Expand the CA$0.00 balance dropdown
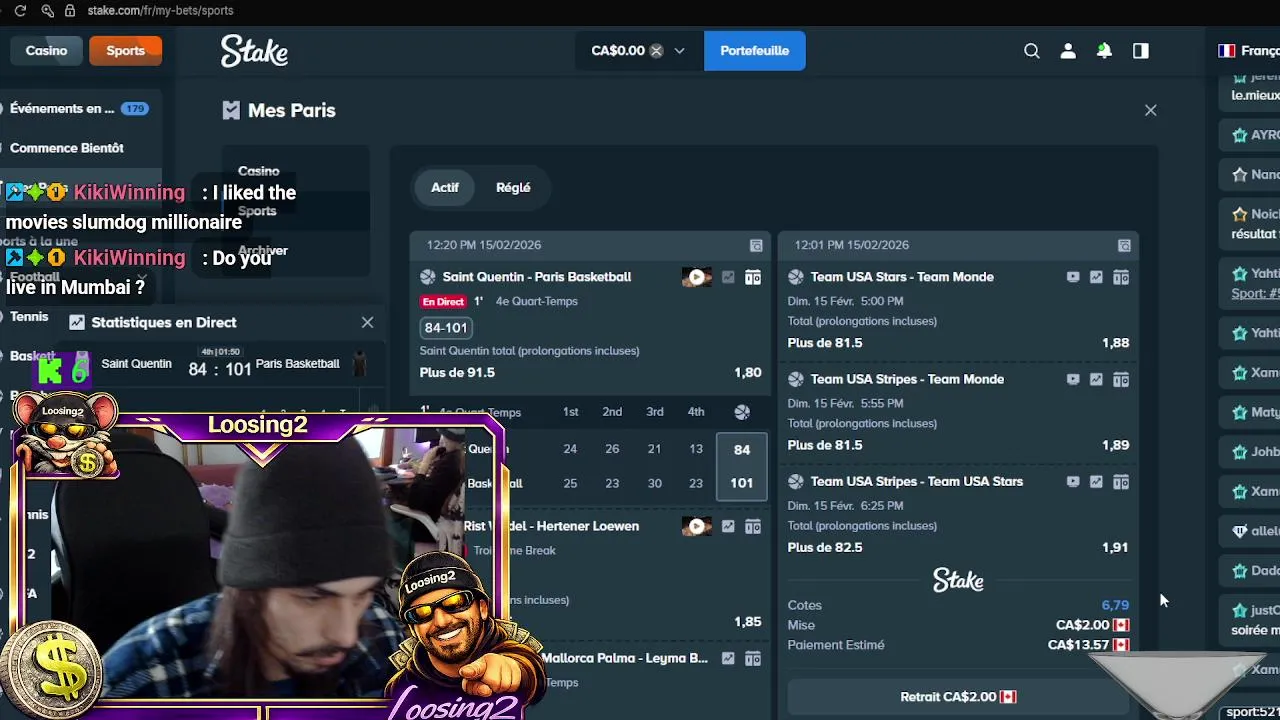This screenshot has height=720, width=1280. [680, 51]
